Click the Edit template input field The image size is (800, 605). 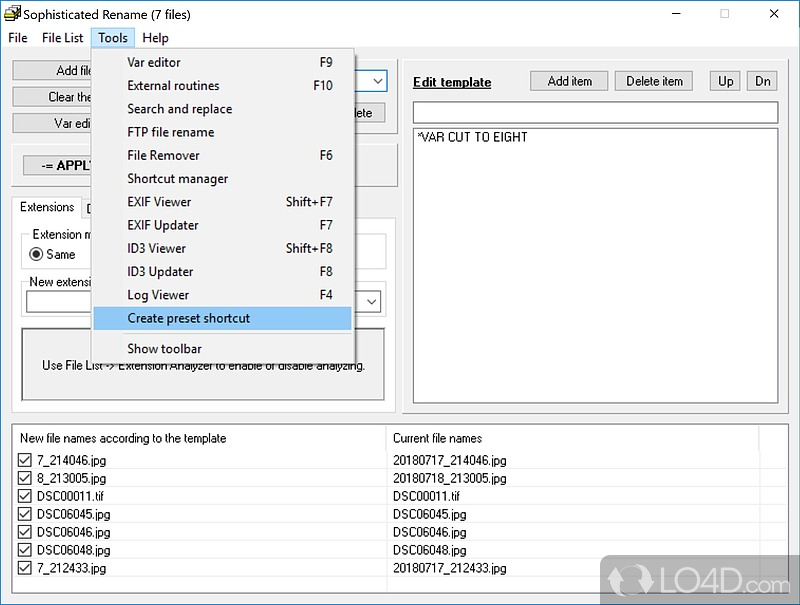click(x=594, y=112)
